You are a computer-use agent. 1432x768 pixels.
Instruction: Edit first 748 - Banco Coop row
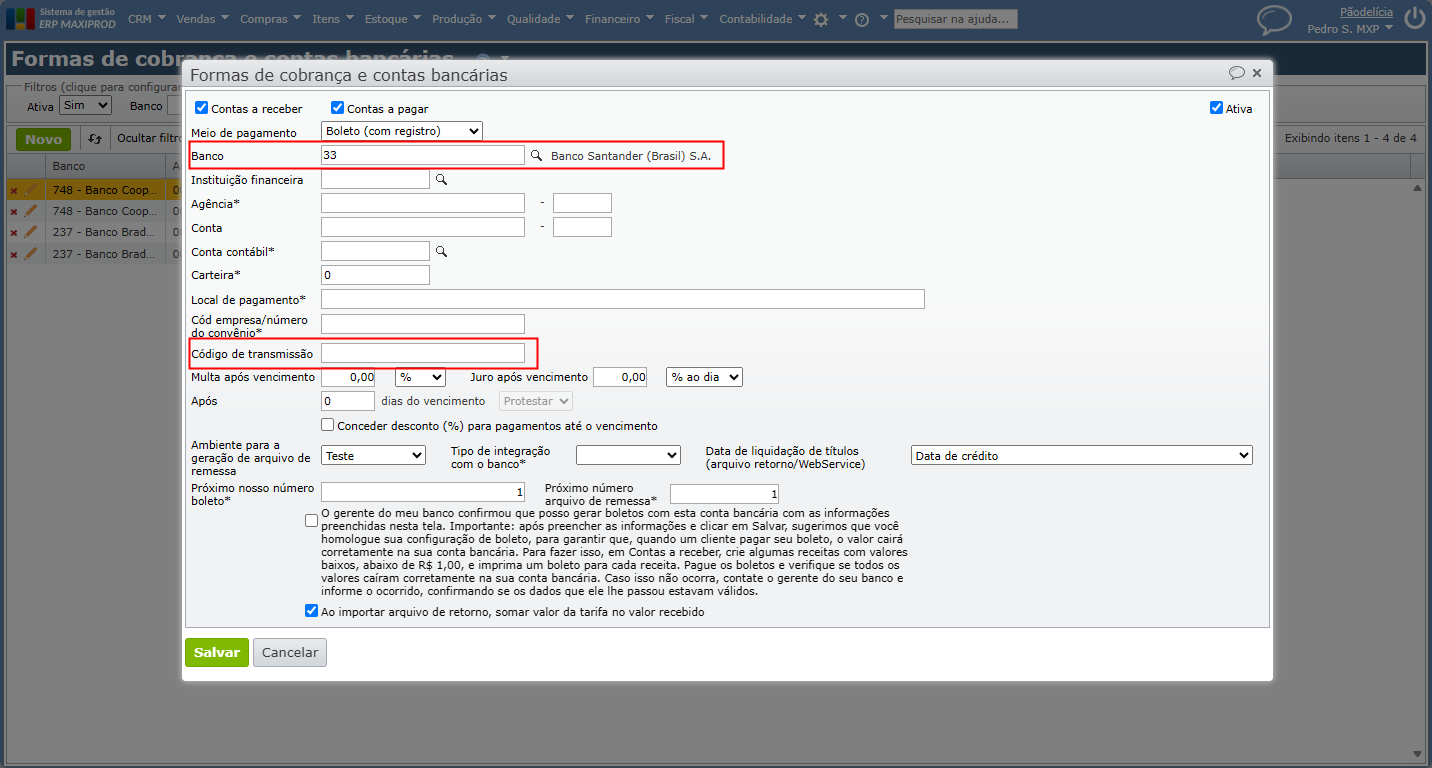click(31, 189)
